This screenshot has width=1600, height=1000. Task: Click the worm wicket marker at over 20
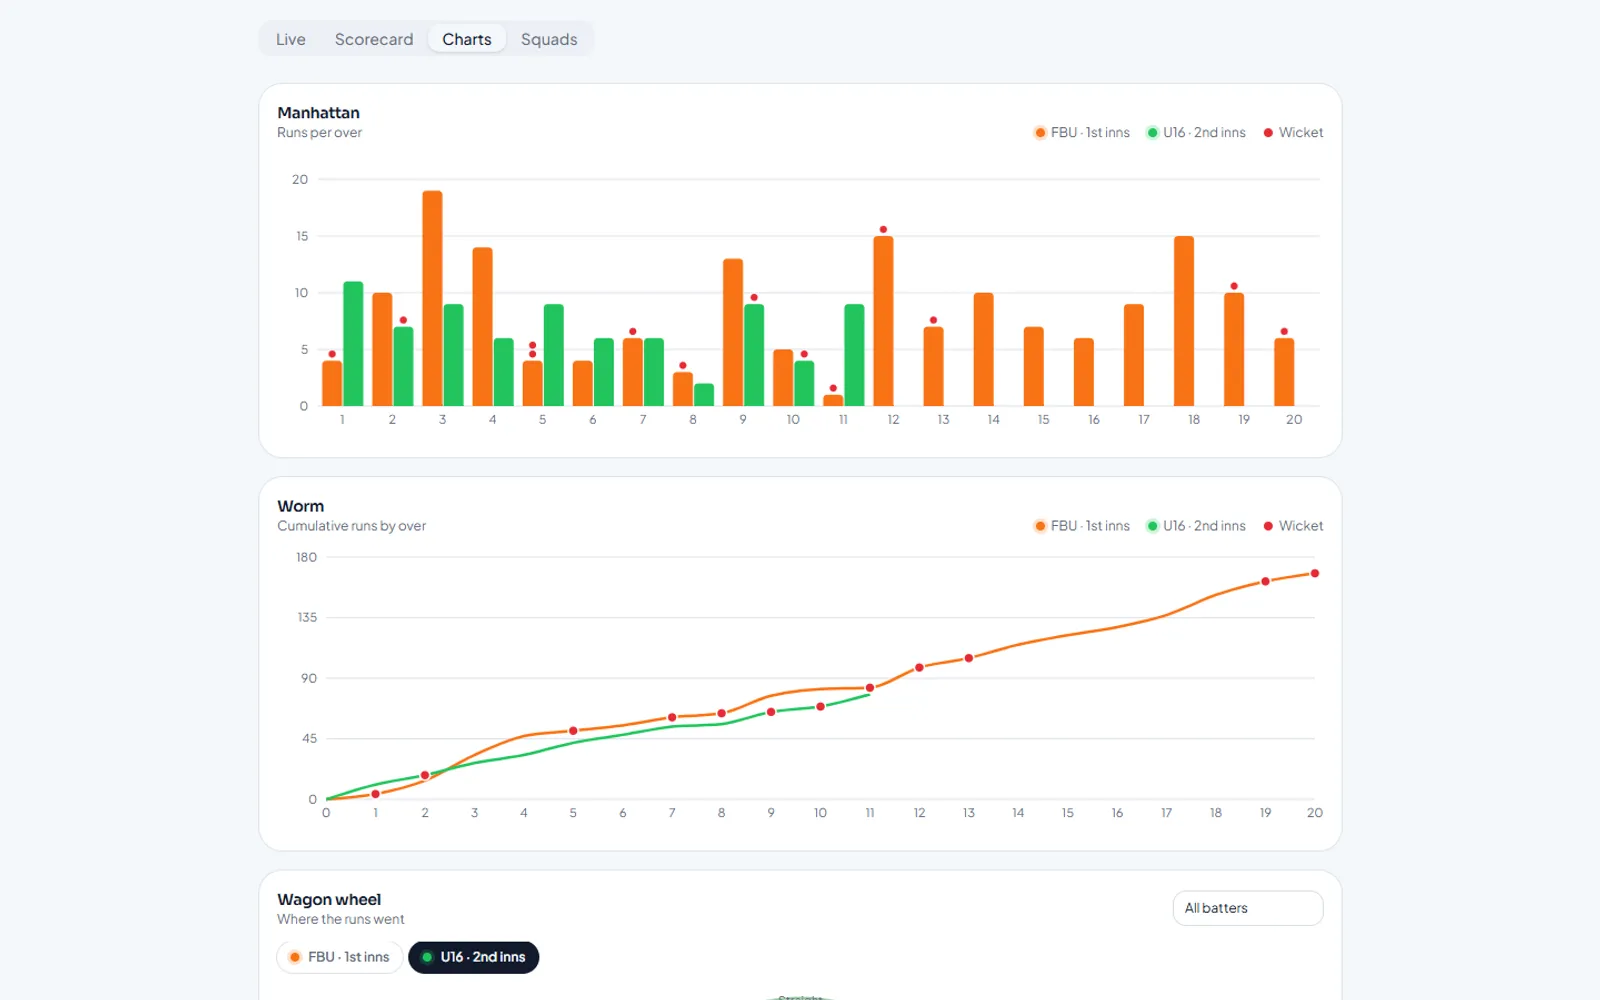tap(1315, 573)
